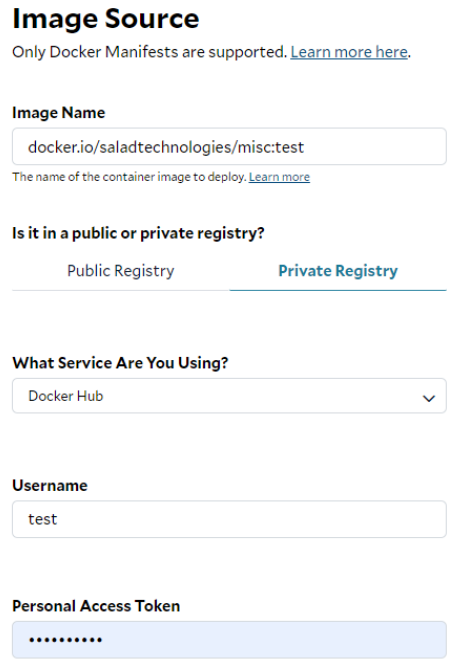Click the 'What Service Are You Using?' label
Image resolution: width=451 pixels, height=662 pixels.
[120, 363]
